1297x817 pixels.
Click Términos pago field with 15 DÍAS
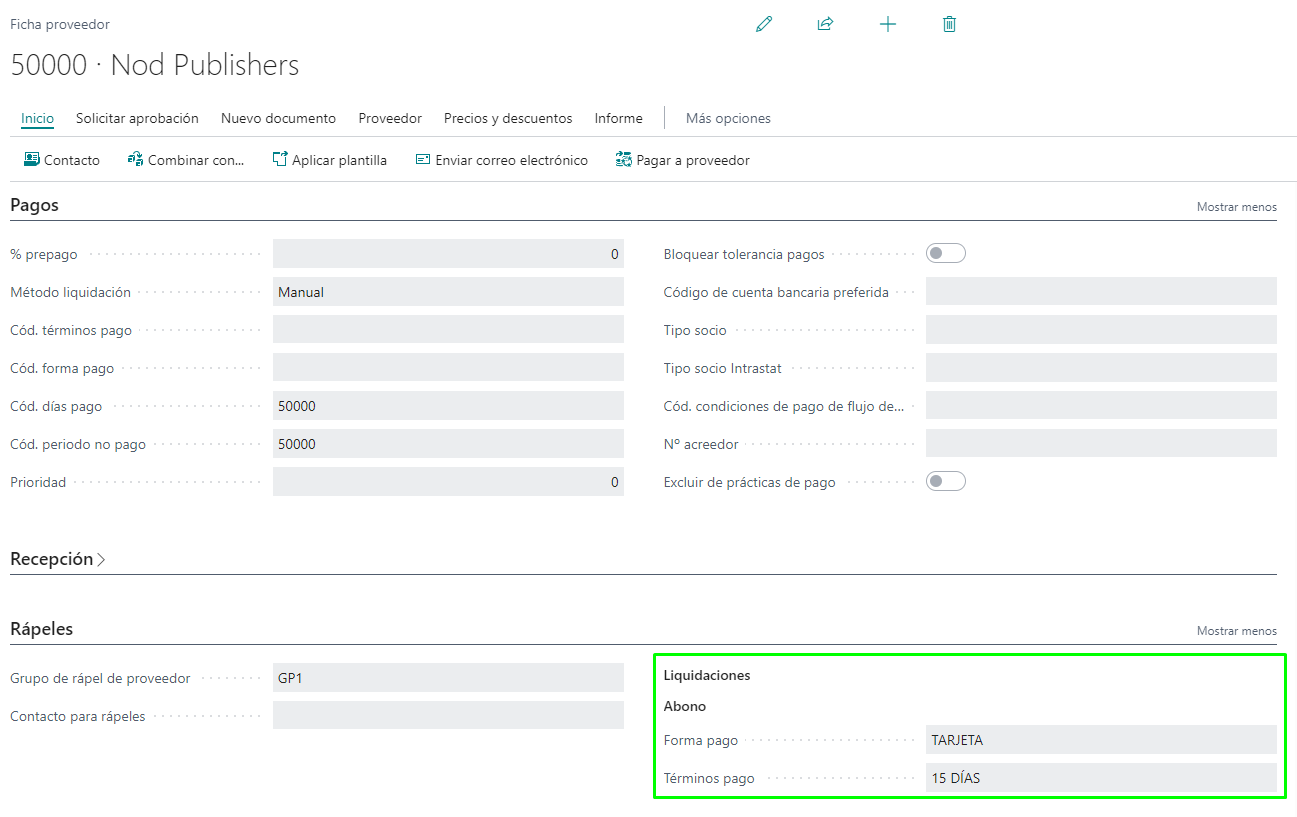1101,778
